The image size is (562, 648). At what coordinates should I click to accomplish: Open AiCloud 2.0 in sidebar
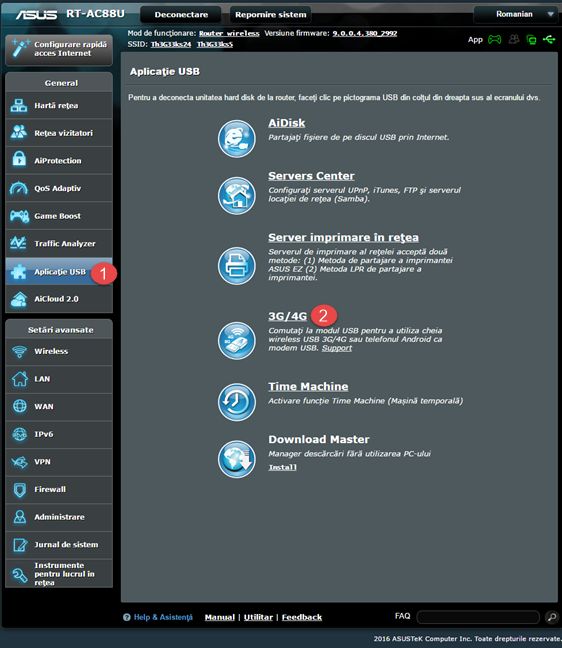59,299
